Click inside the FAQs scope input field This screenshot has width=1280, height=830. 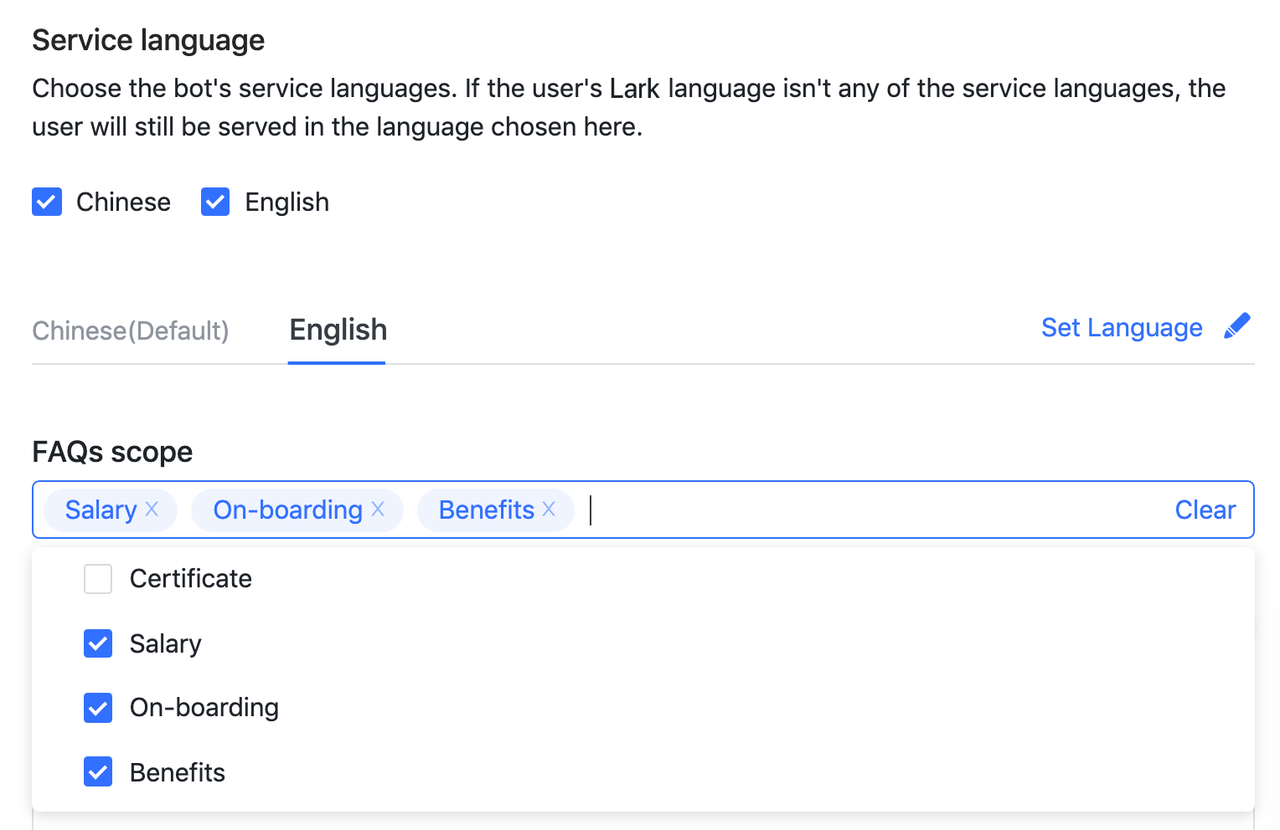(870, 510)
